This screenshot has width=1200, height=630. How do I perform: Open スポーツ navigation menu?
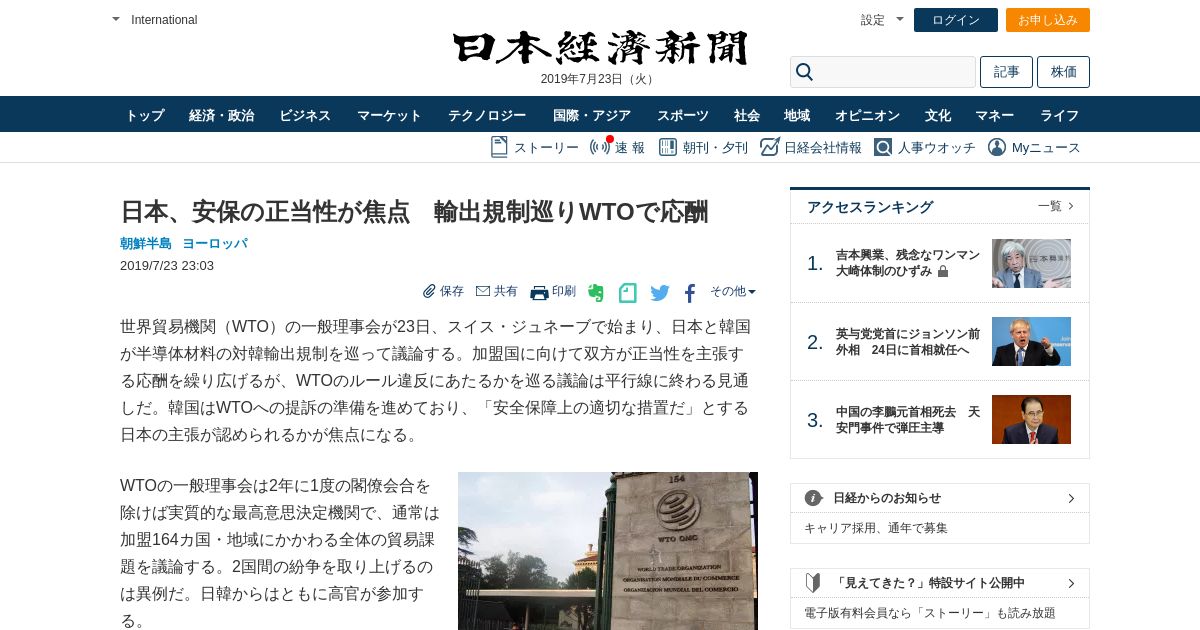[683, 115]
